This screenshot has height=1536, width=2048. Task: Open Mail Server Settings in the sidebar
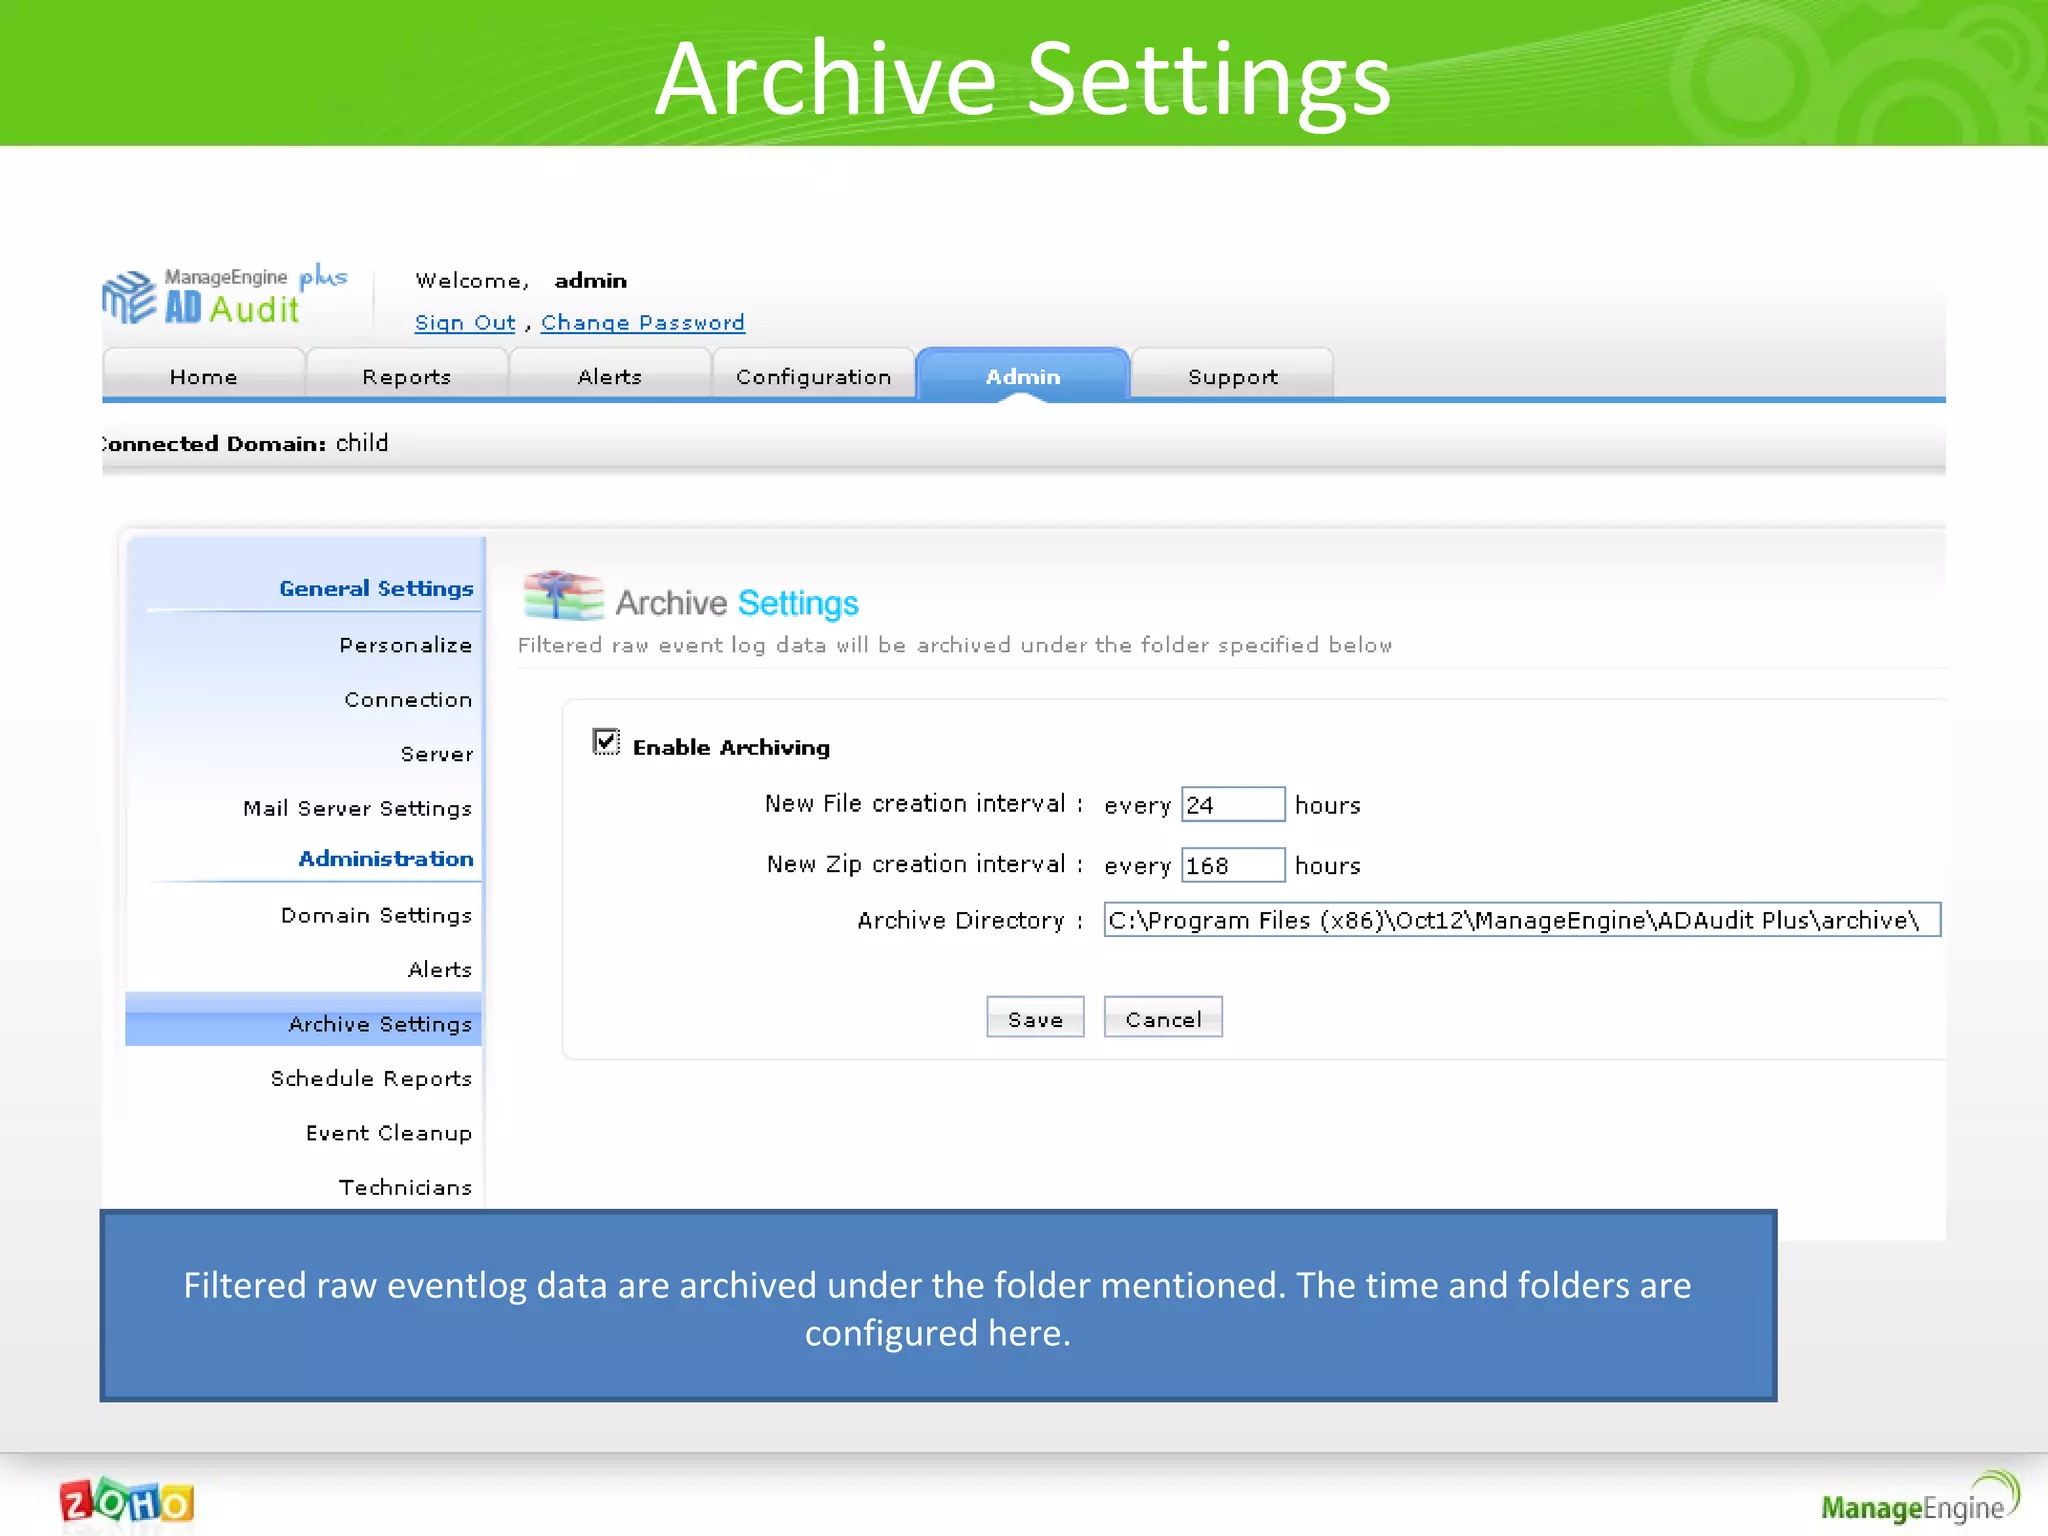pyautogui.click(x=357, y=808)
